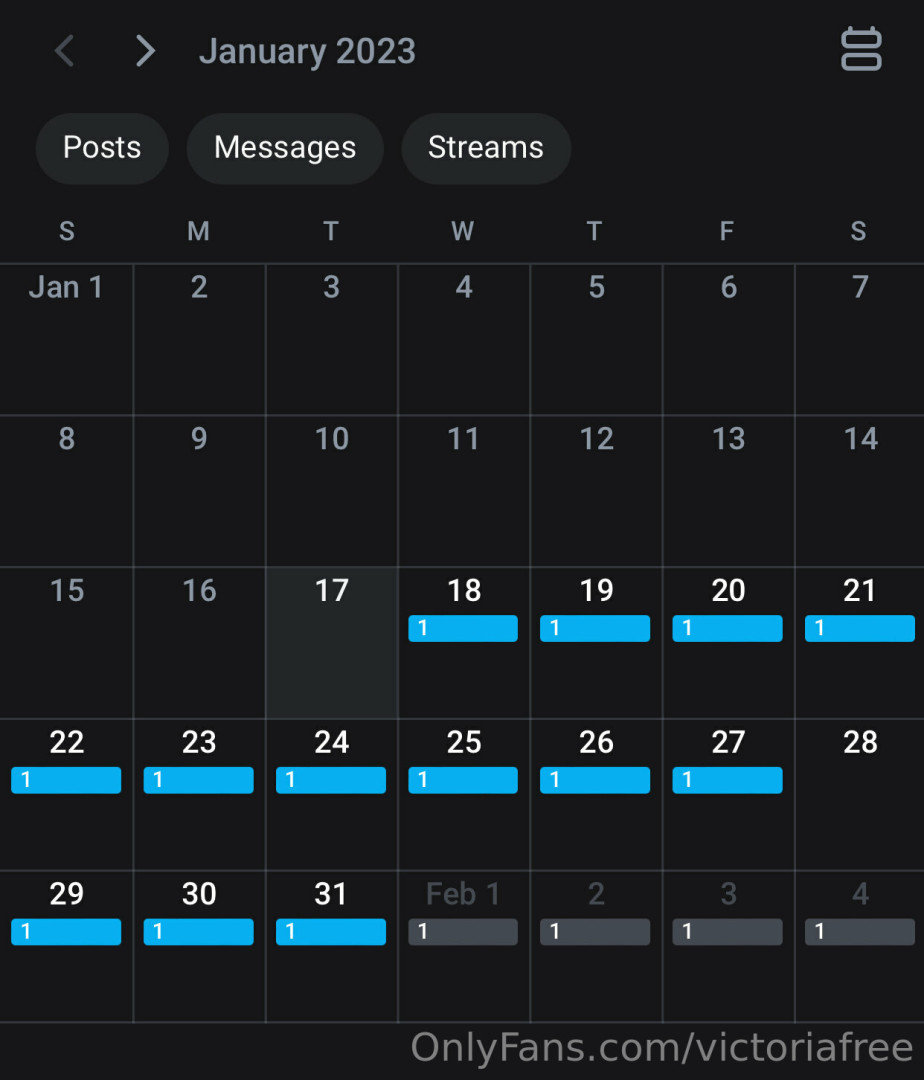Image resolution: width=924 pixels, height=1080 pixels.
Task: Click the grey event bar on February 4
Action: [859, 932]
